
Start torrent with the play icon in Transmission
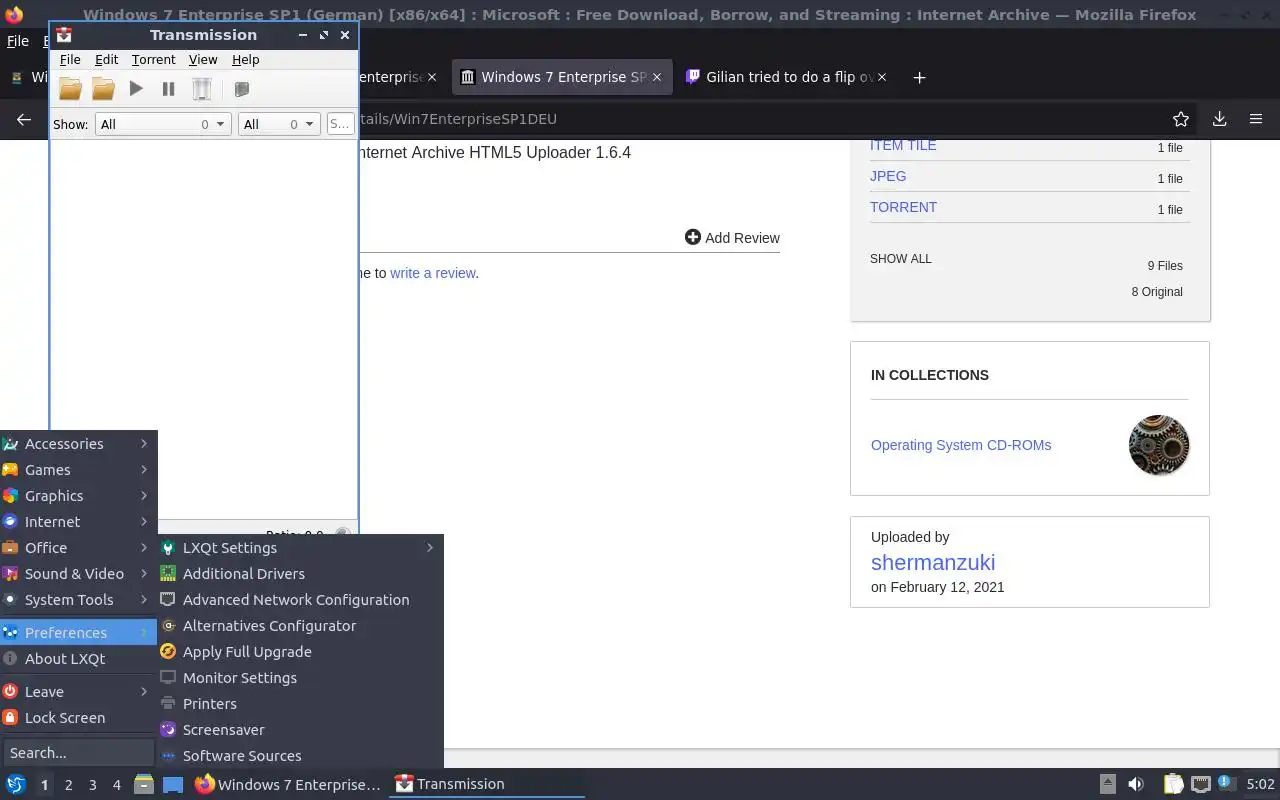(136, 89)
